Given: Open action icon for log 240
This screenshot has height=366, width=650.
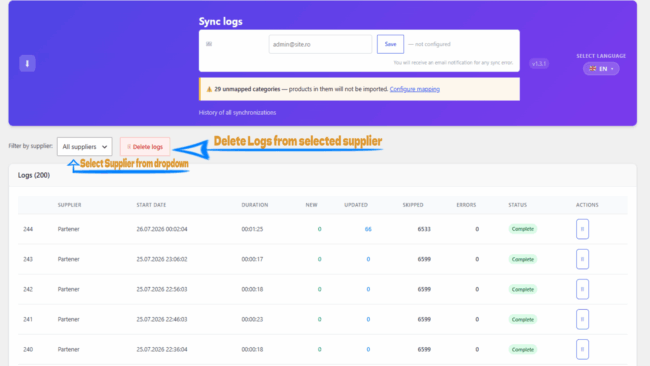Looking at the screenshot, I should (x=582, y=349).
